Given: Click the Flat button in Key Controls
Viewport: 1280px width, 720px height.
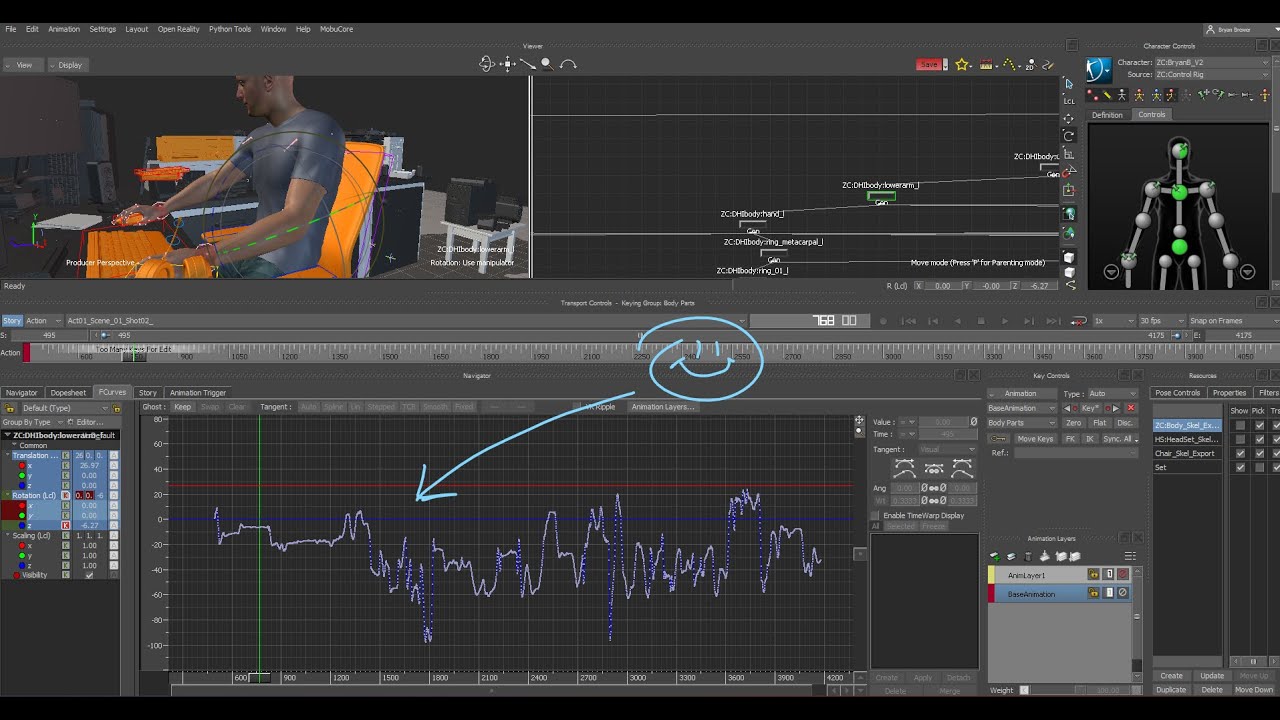Looking at the screenshot, I should [1099, 423].
